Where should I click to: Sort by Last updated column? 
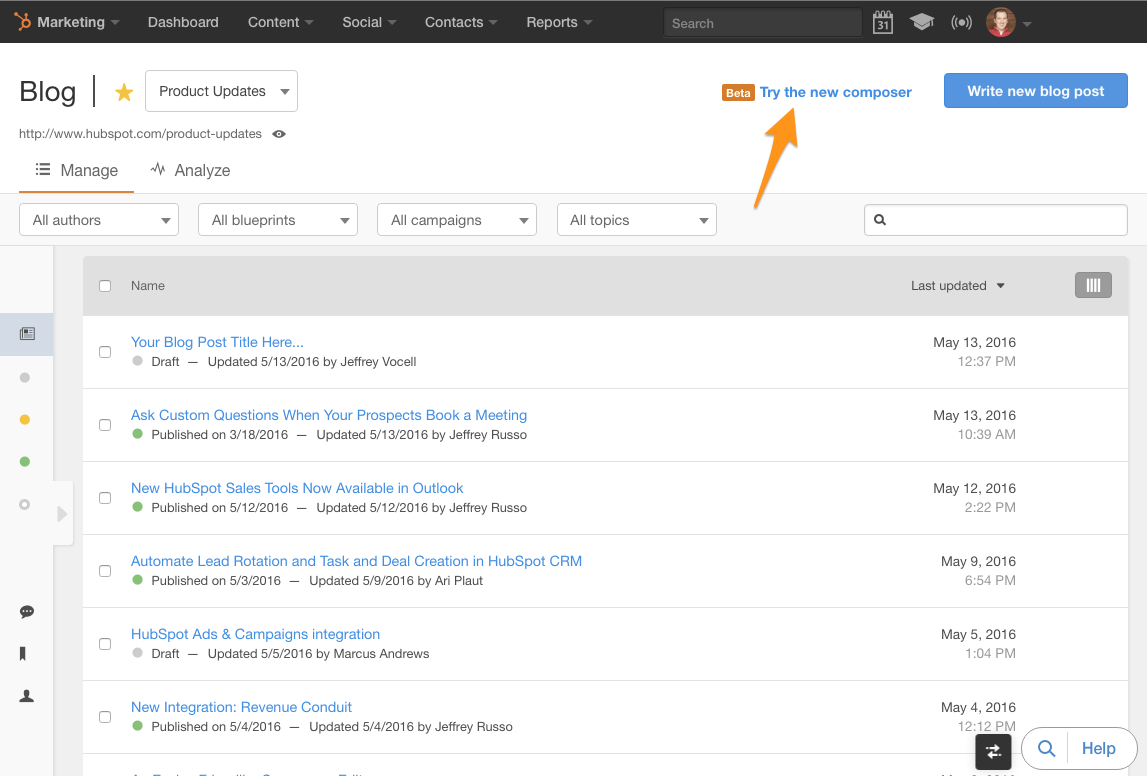point(958,286)
